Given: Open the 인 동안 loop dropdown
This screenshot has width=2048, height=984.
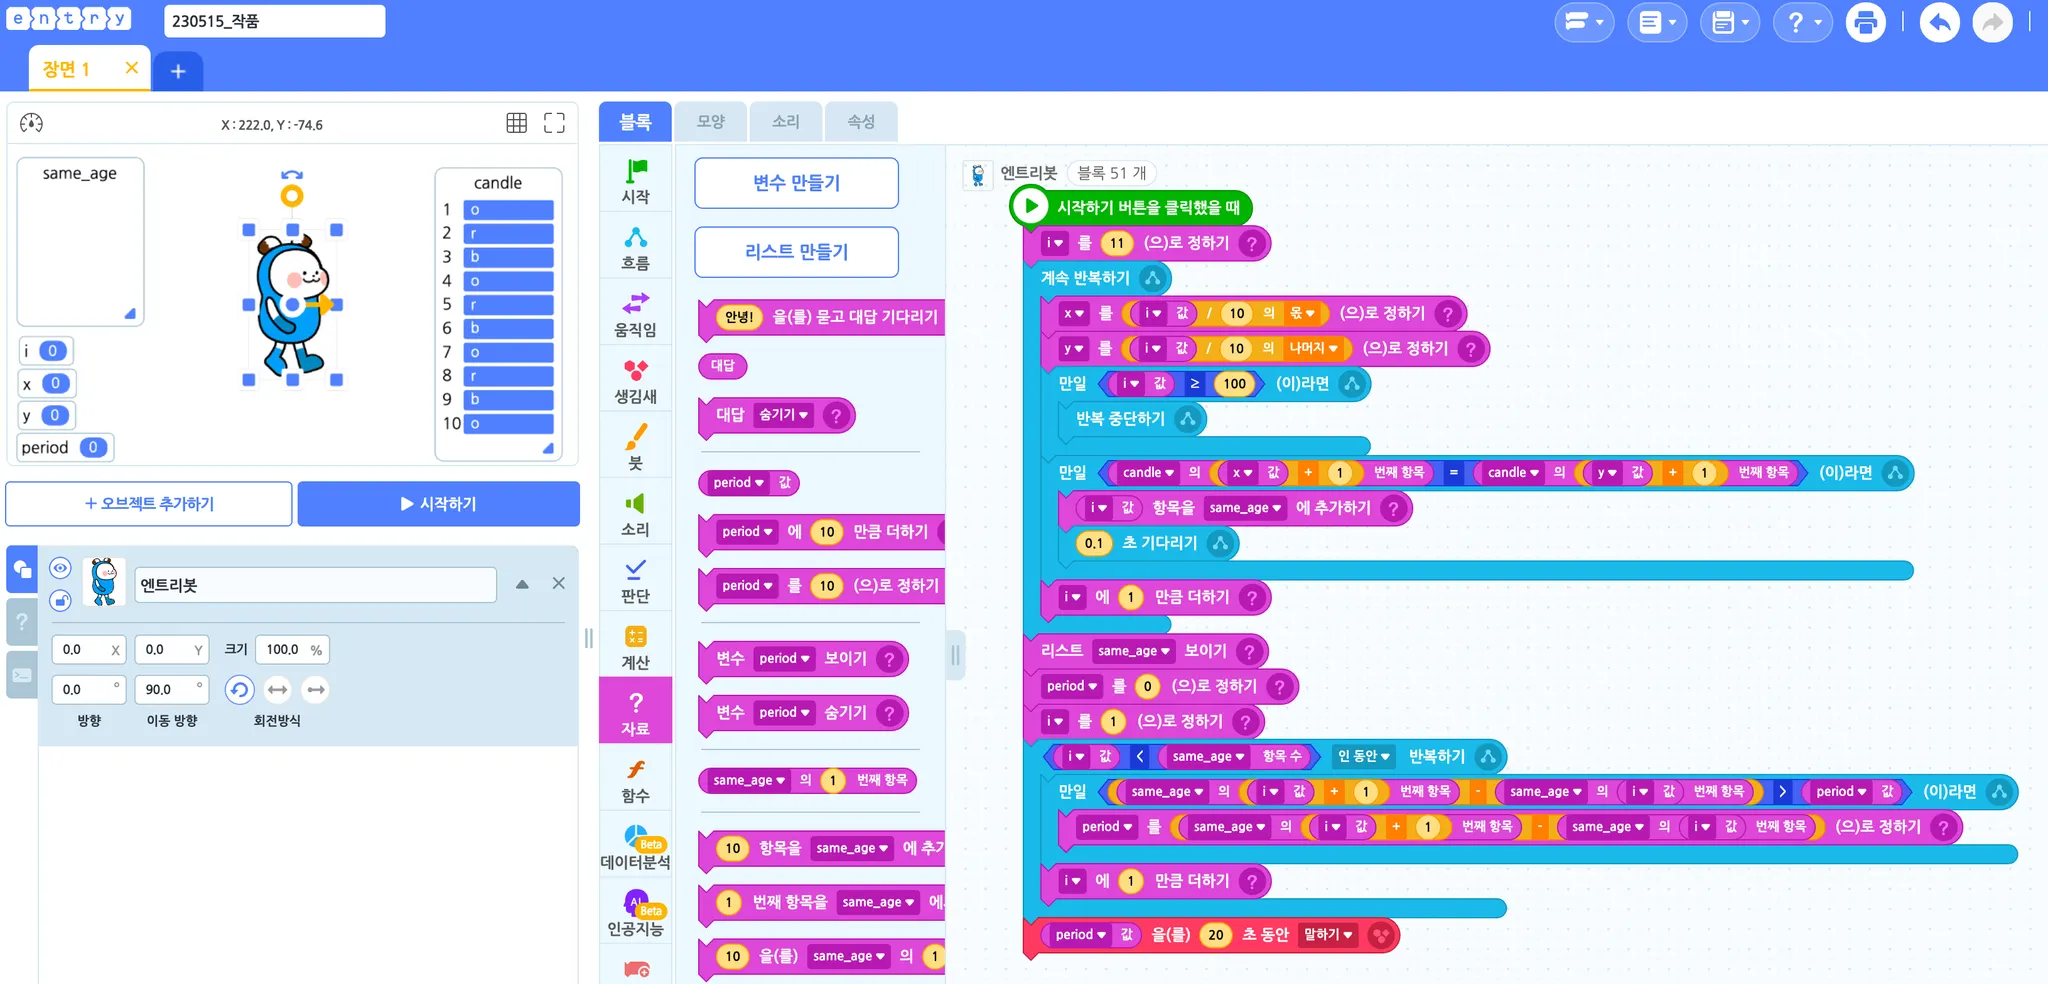Looking at the screenshot, I should [x=1365, y=756].
